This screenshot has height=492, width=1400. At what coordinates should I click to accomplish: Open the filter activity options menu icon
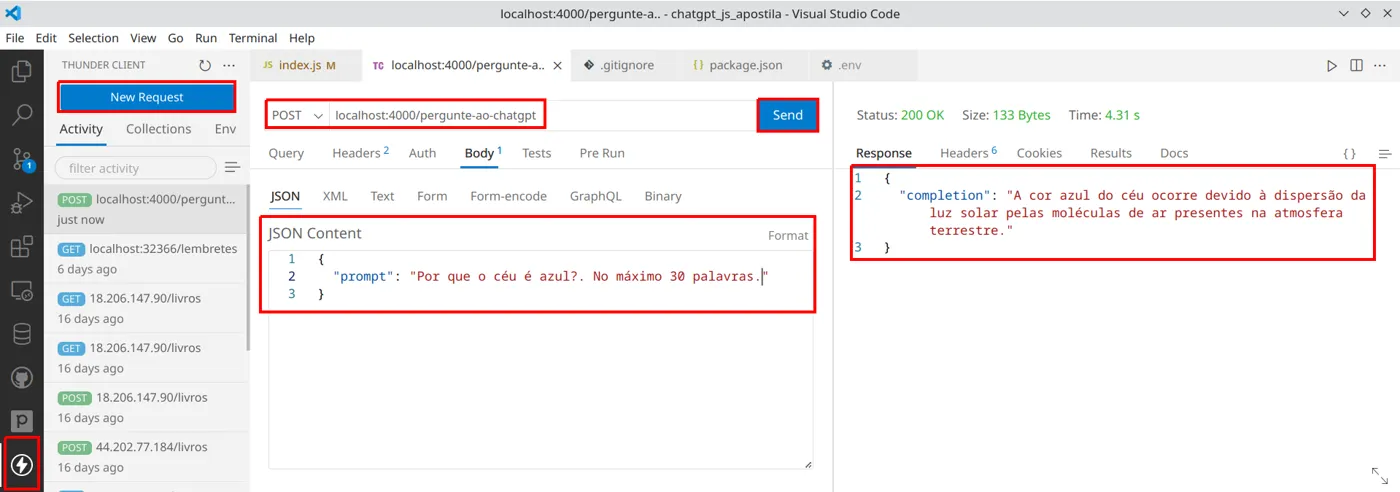coord(232,167)
